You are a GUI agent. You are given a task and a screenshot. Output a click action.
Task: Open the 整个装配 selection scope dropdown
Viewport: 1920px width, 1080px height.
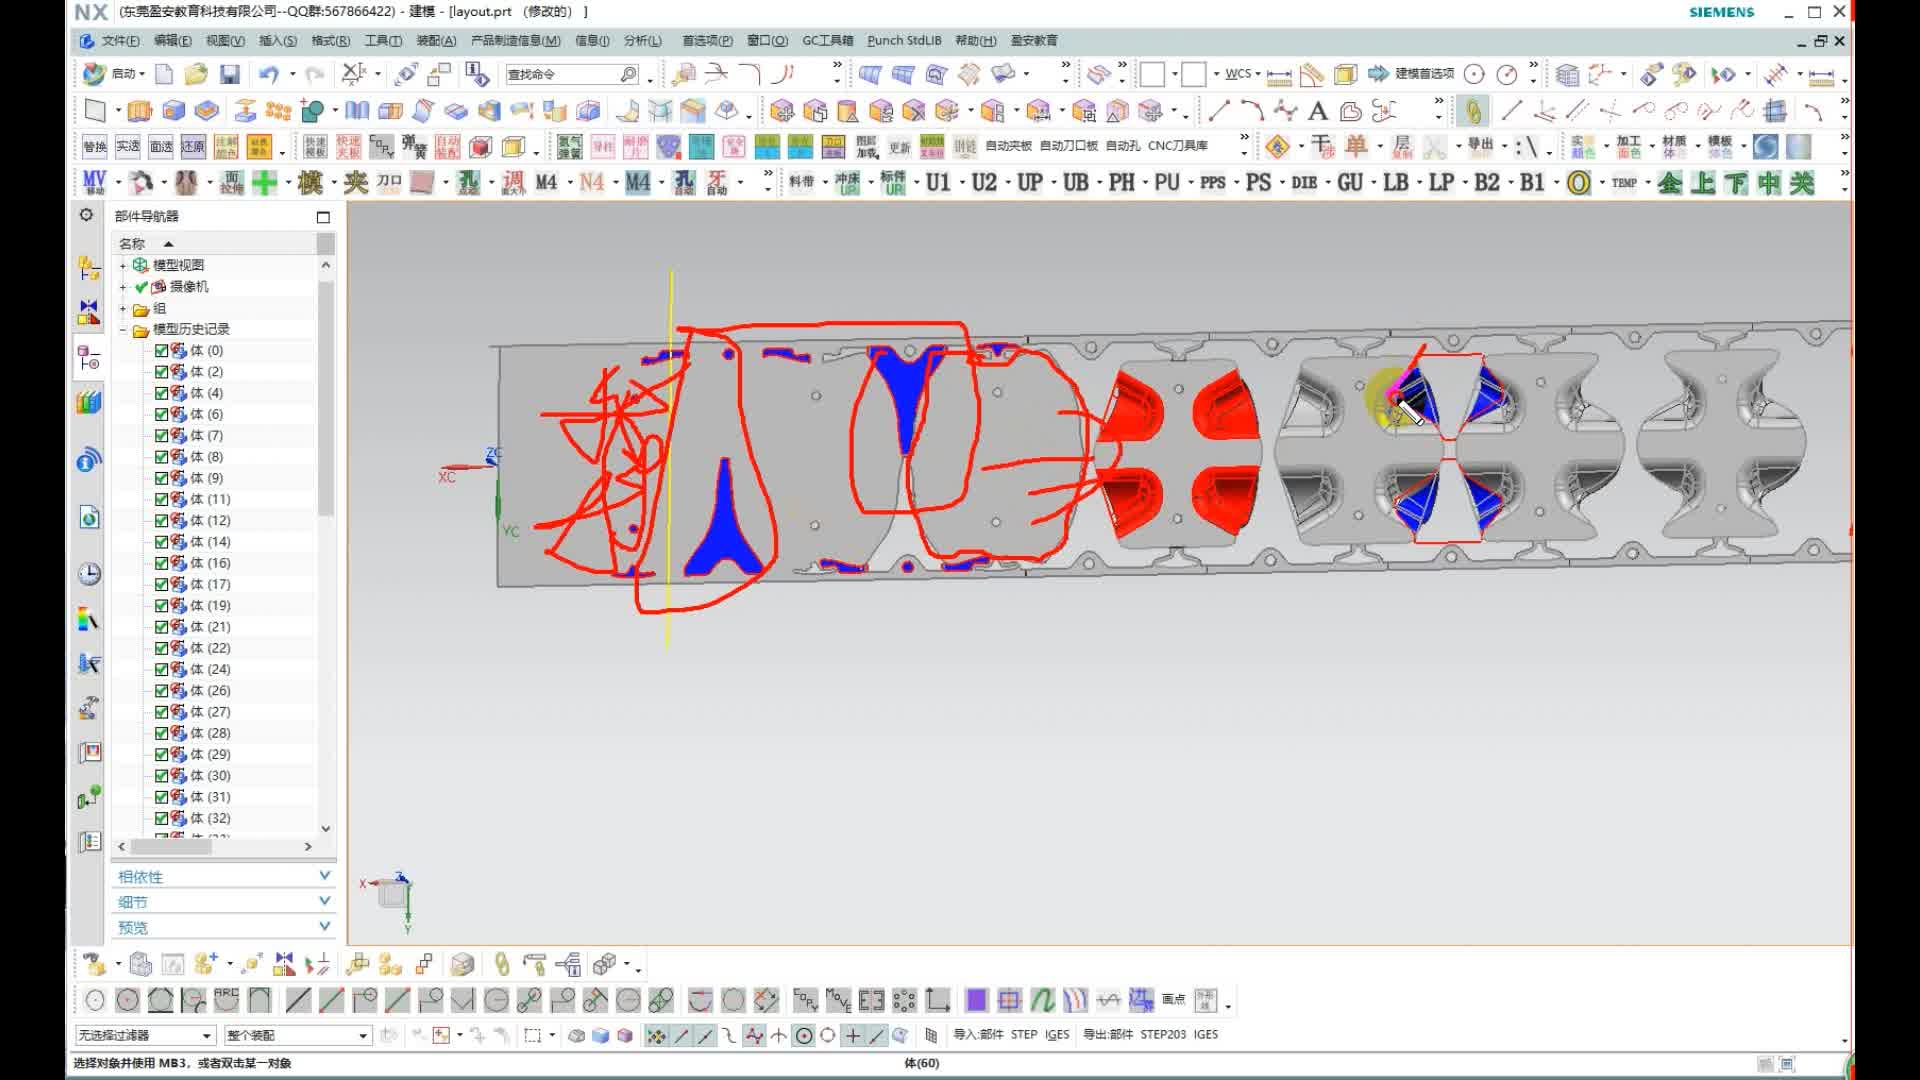(x=363, y=1035)
